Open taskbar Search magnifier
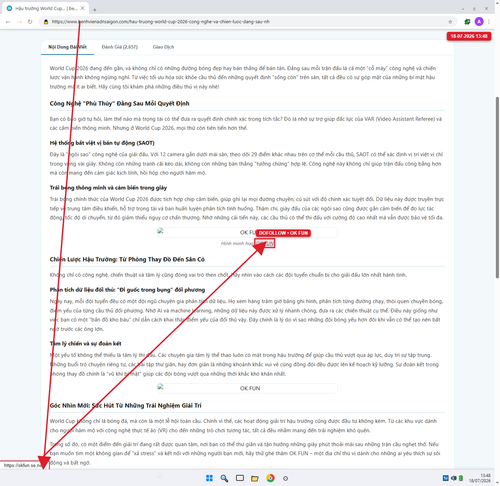 [224, 478]
